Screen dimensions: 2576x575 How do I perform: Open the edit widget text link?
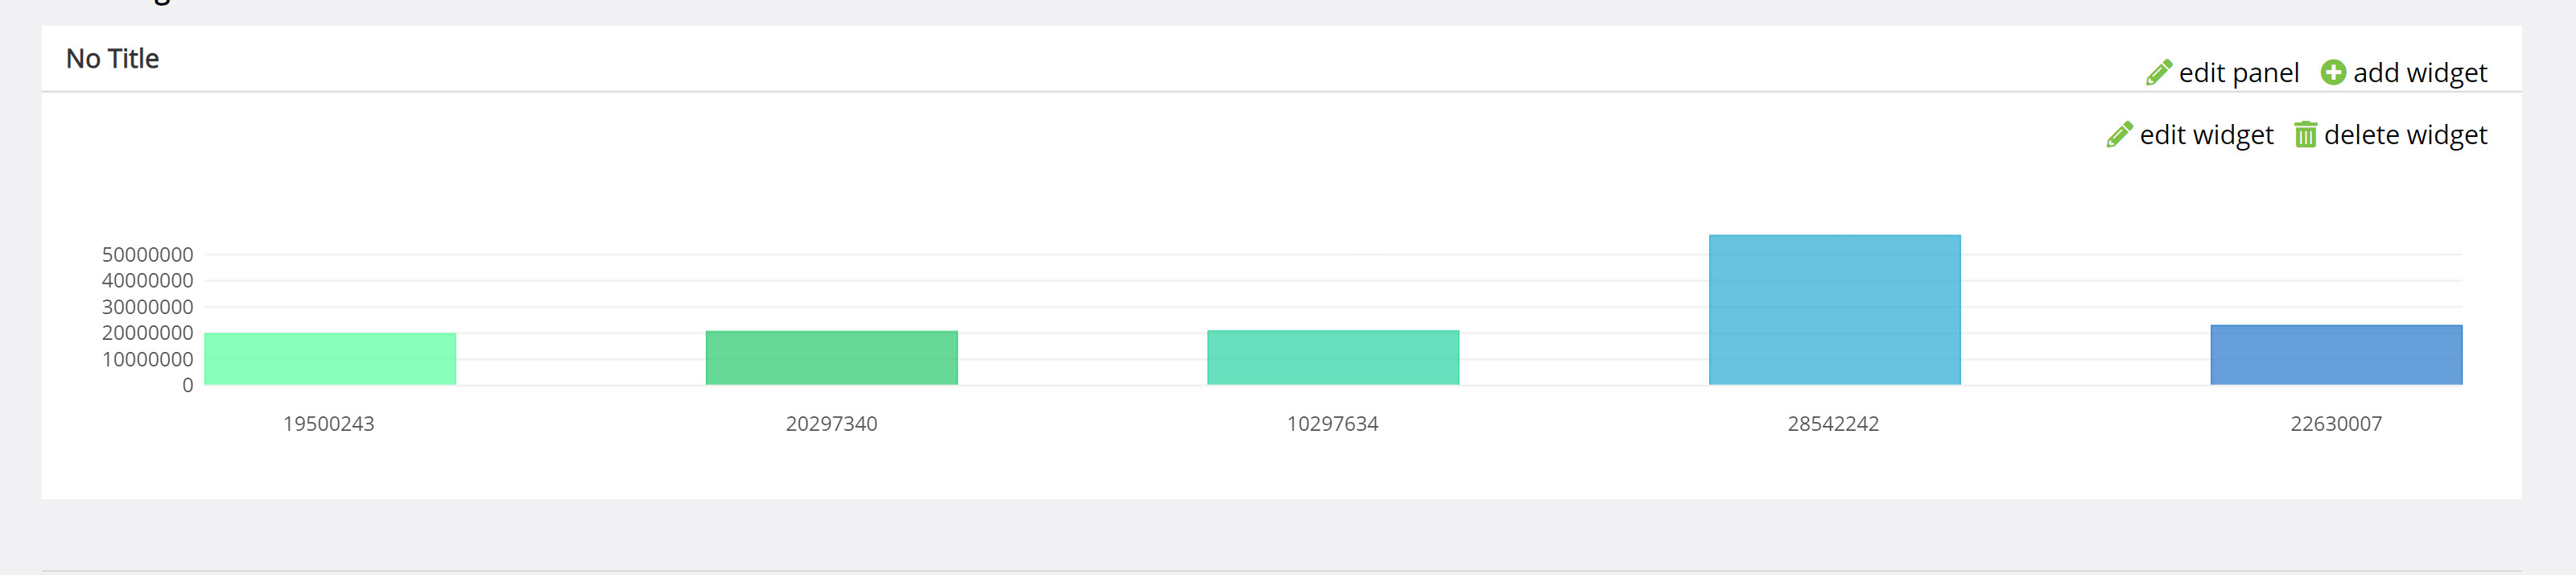pyautogui.click(x=2206, y=135)
